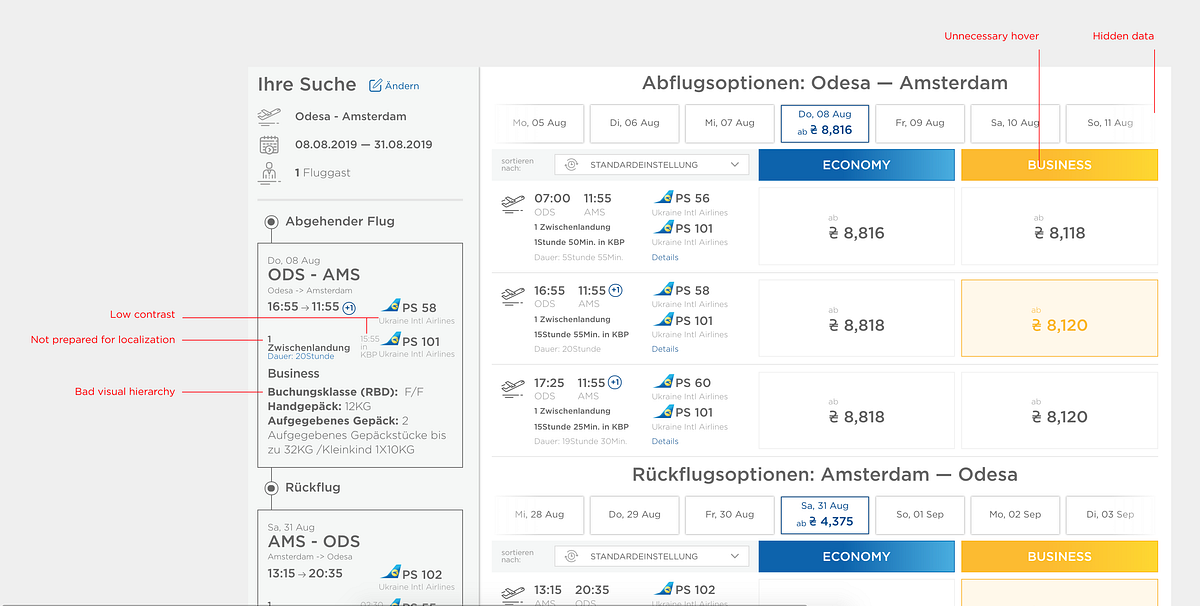Image resolution: width=1200 pixels, height=606 pixels.
Task: Click the Ukraine Intl Airlines logo beside PS 56
Action: (x=663, y=198)
